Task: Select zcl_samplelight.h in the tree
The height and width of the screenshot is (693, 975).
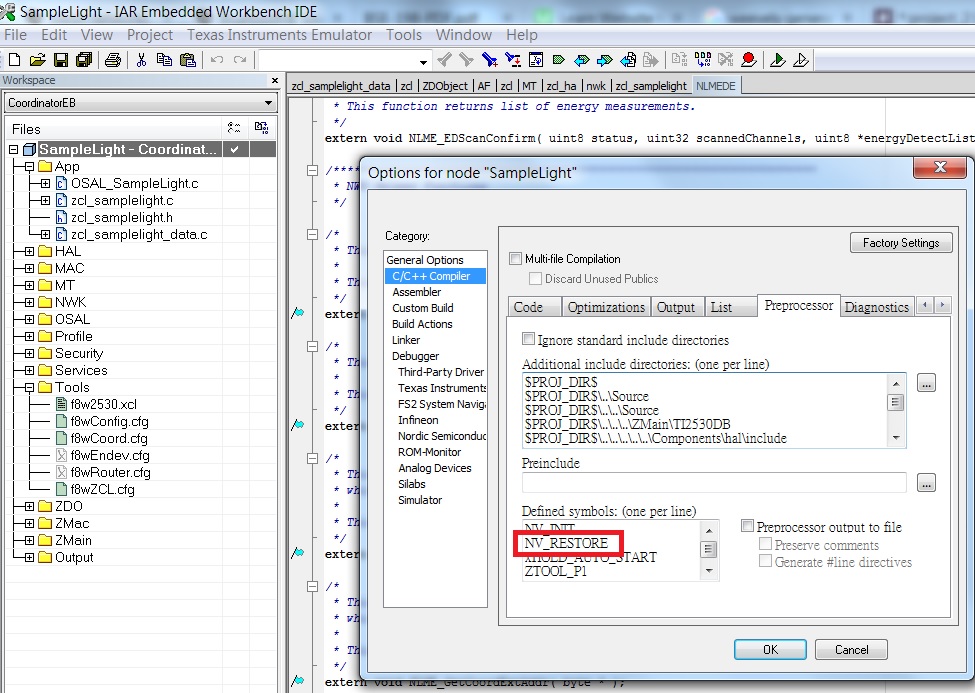Action: 122,218
